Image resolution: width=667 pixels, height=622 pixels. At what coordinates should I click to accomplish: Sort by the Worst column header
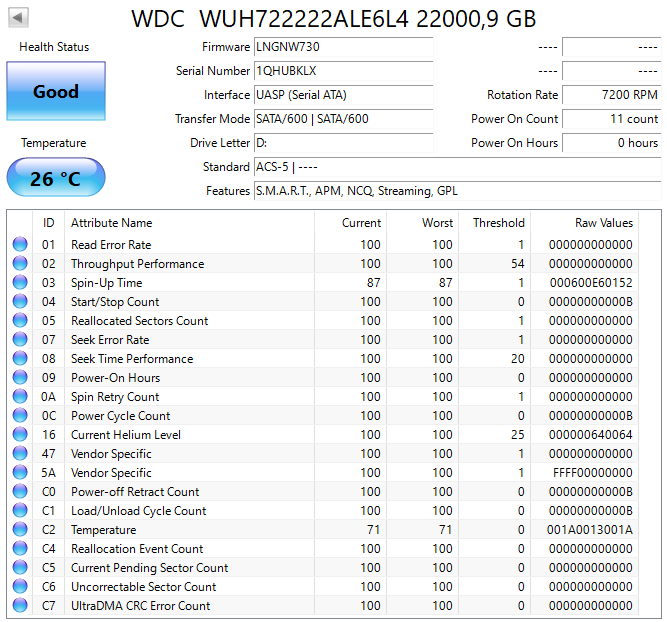pos(422,223)
